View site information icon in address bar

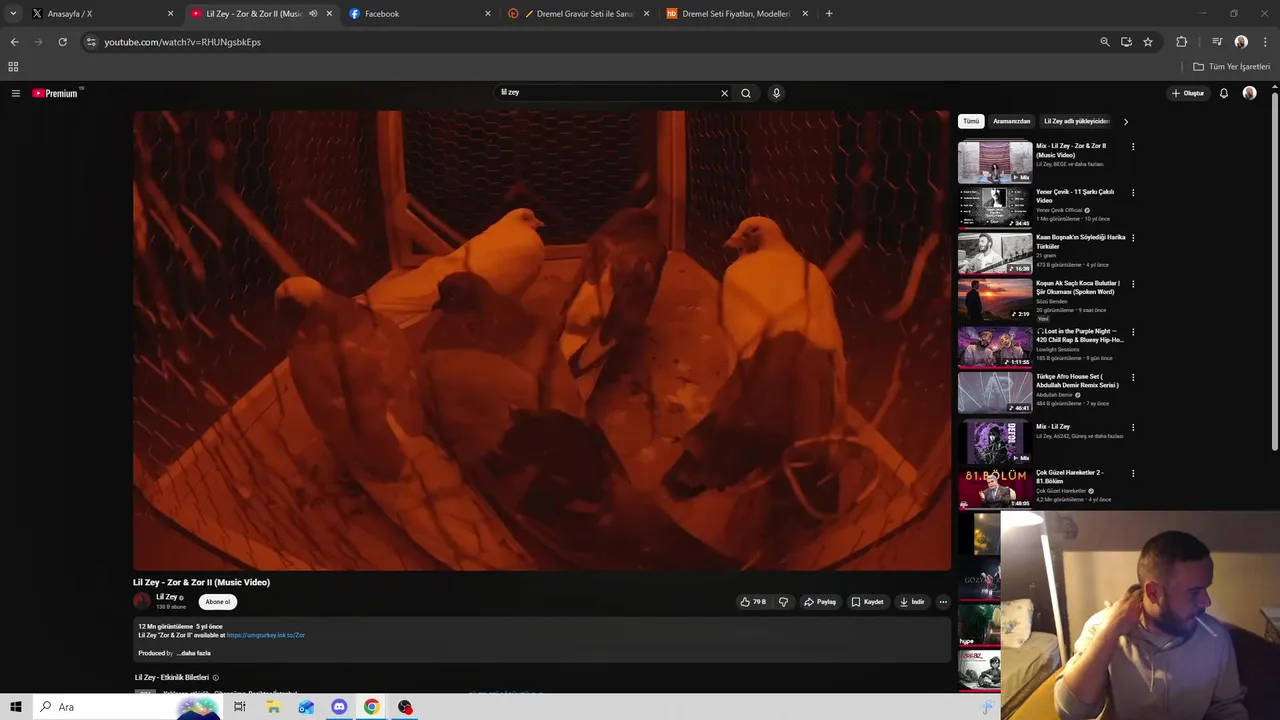click(91, 42)
